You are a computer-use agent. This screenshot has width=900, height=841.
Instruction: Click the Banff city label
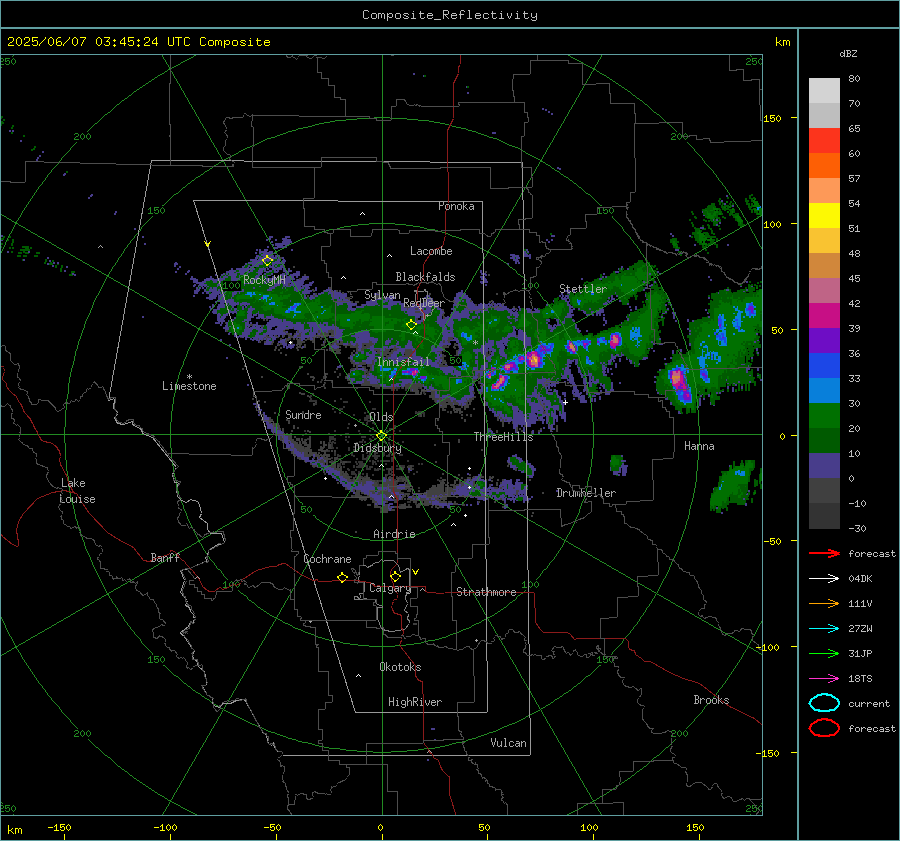tap(165, 557)
